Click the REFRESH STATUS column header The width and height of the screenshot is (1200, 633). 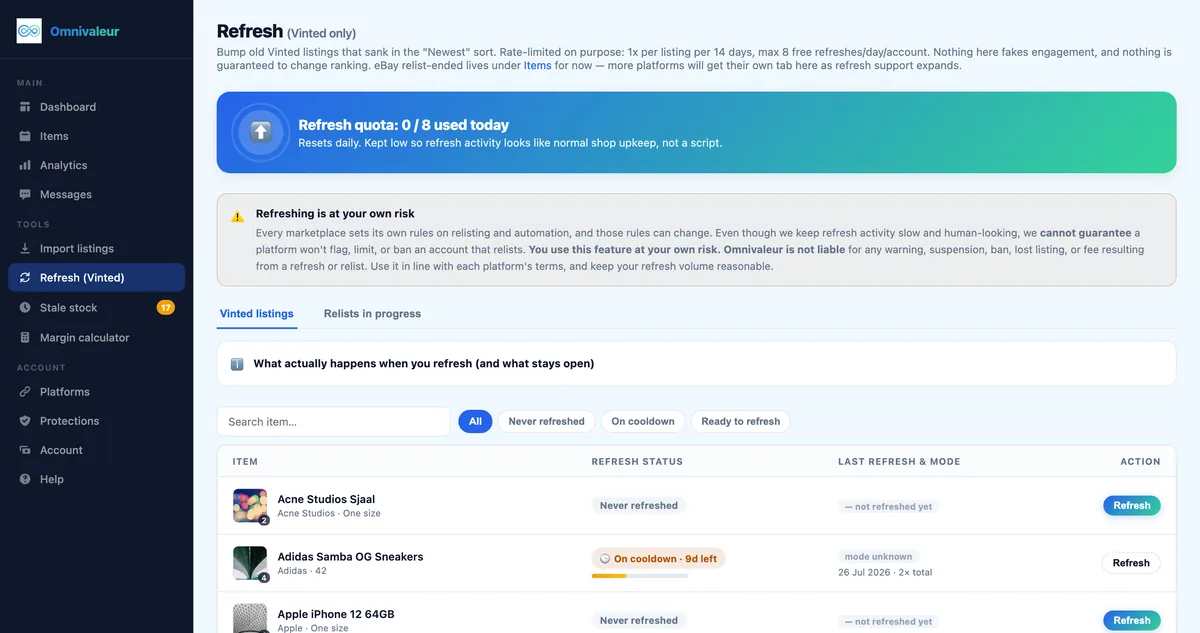coord(637,462)
